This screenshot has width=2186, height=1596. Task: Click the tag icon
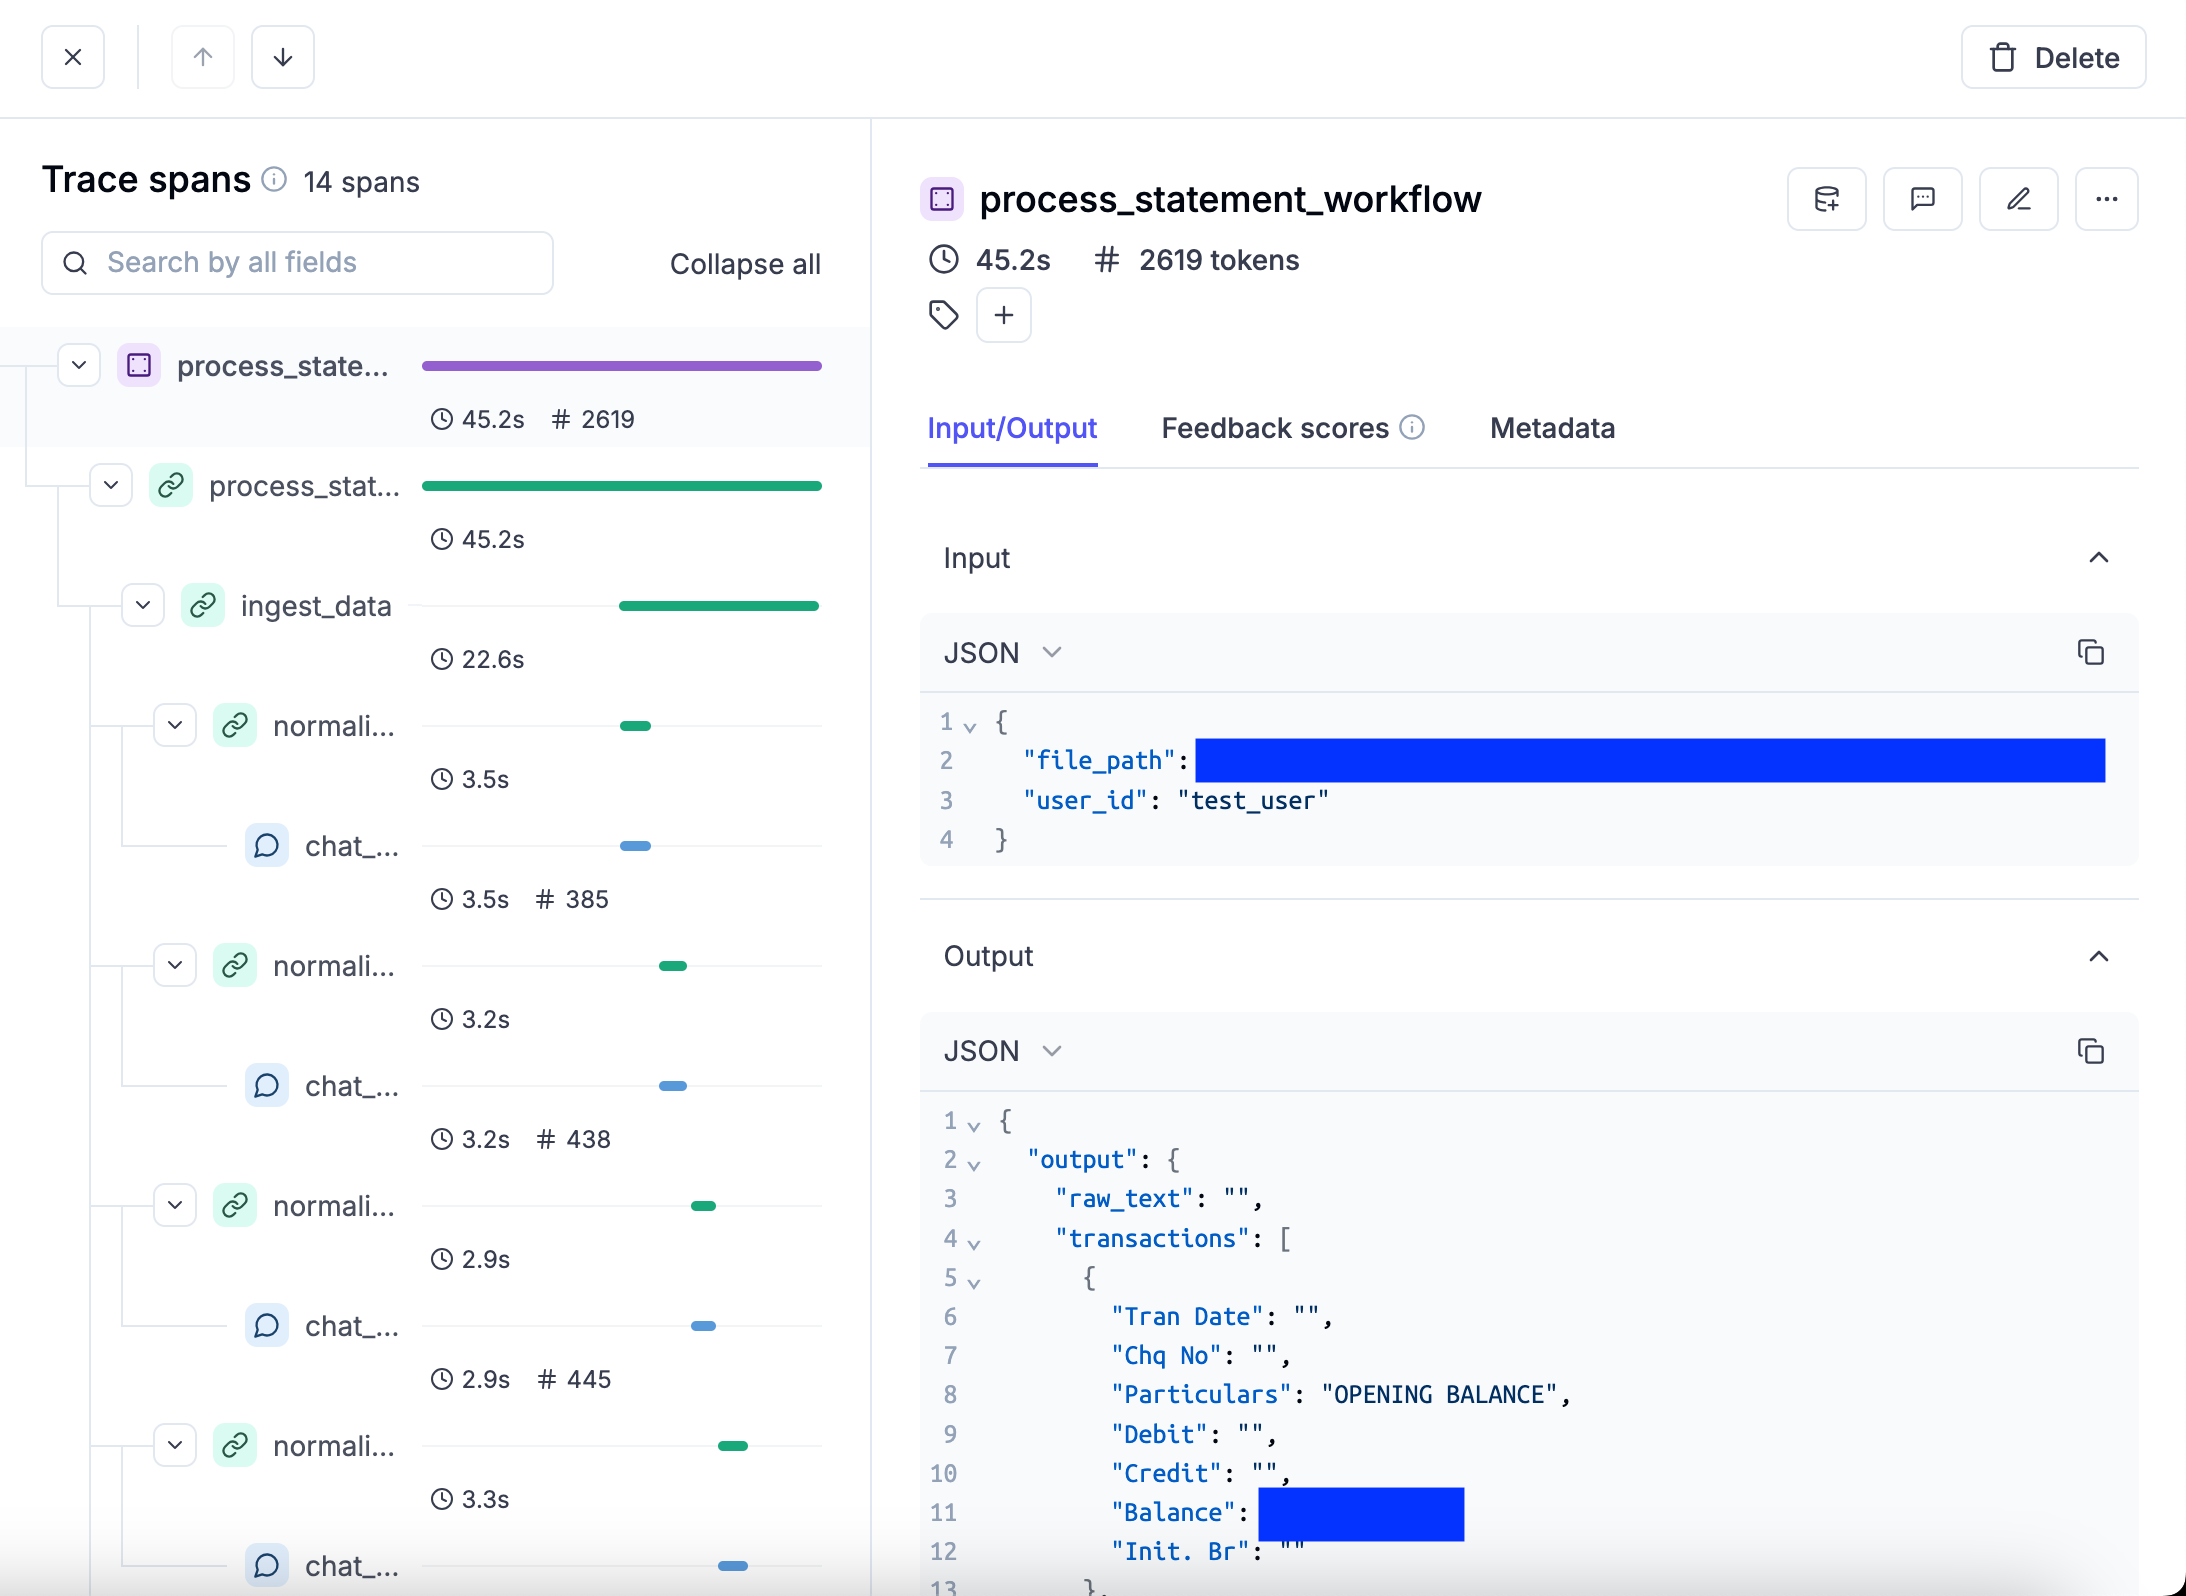tap(943, 315)
